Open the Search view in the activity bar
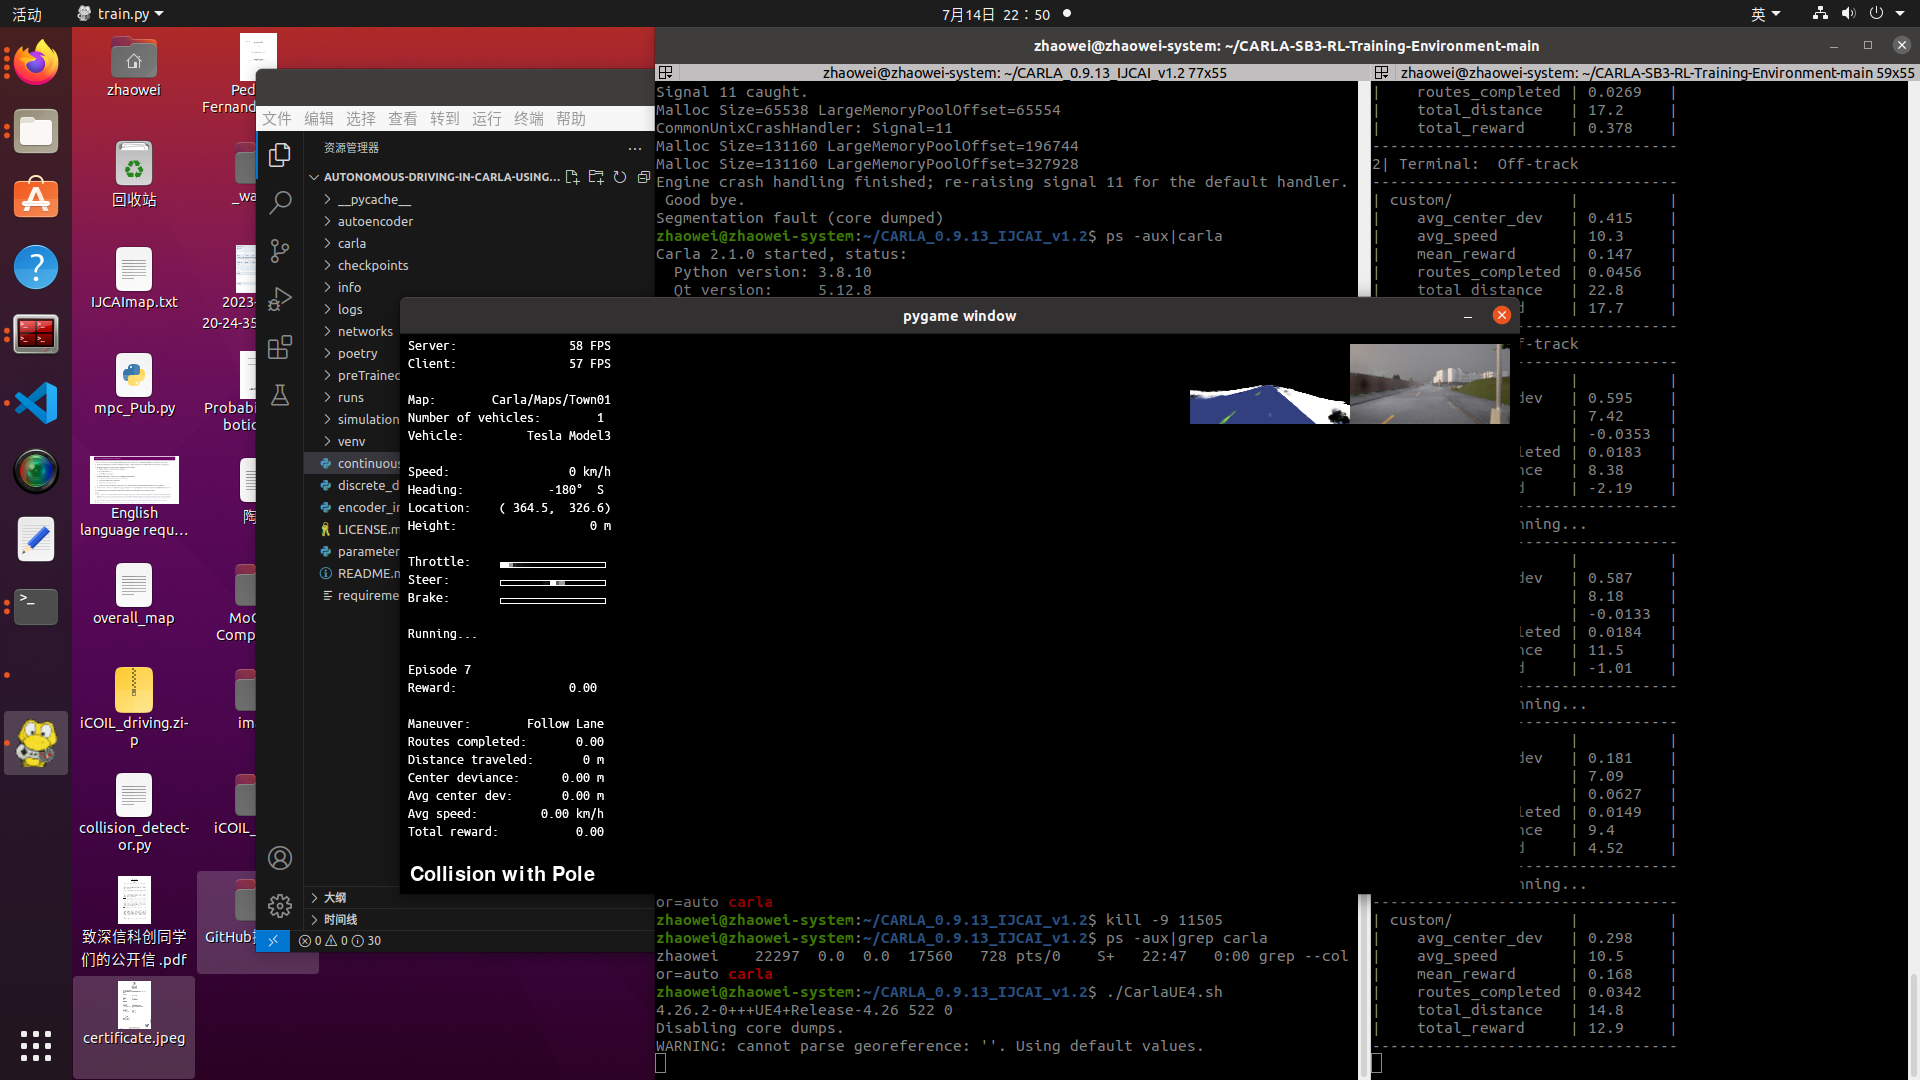The image size is (1920, 1080). click(280, 202)
